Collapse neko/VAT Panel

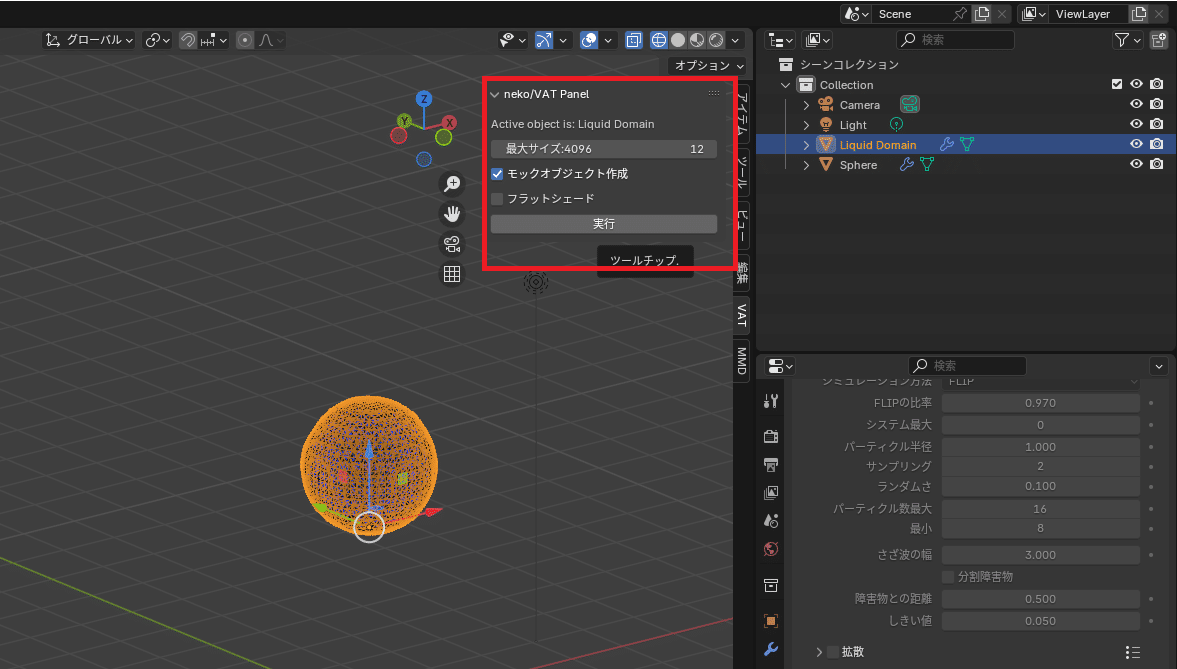[x=495, y=95]
